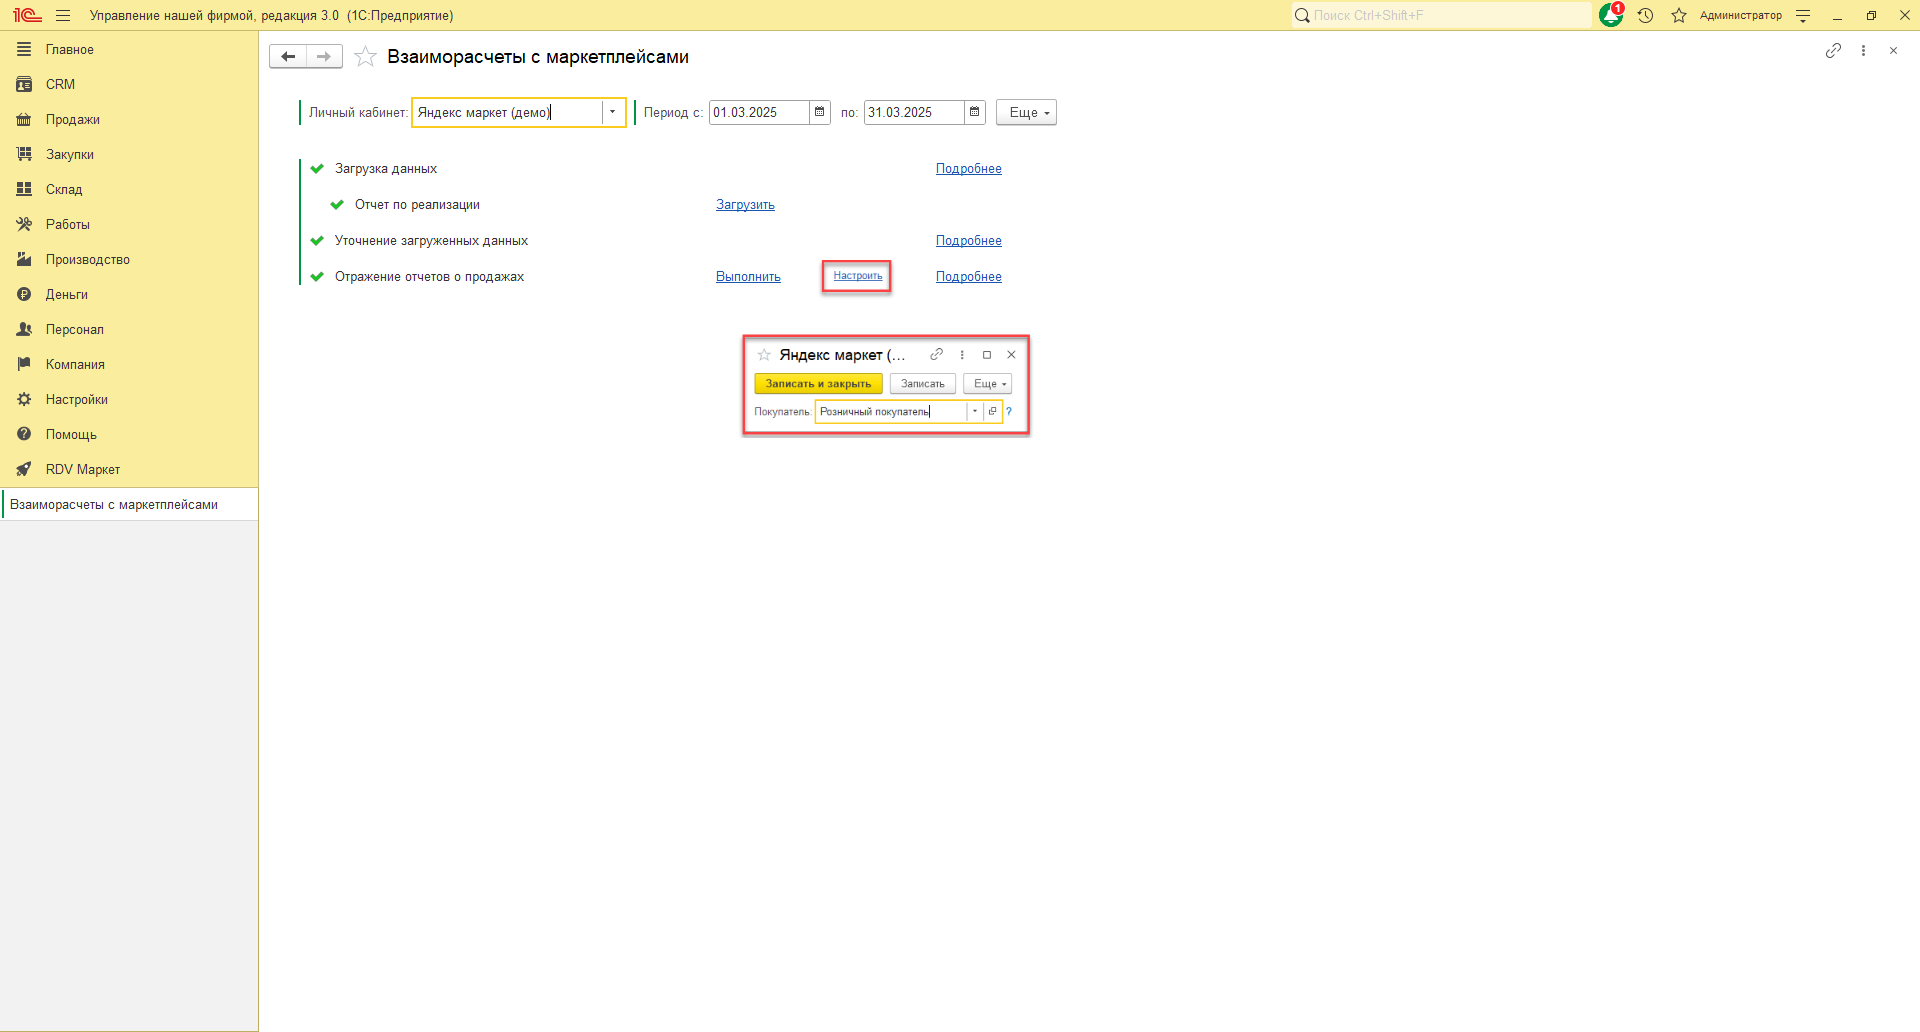Screen dimensions: 1920x1032
Task: Open the main hamburger menu in title bar
Action: click(63, 15)
